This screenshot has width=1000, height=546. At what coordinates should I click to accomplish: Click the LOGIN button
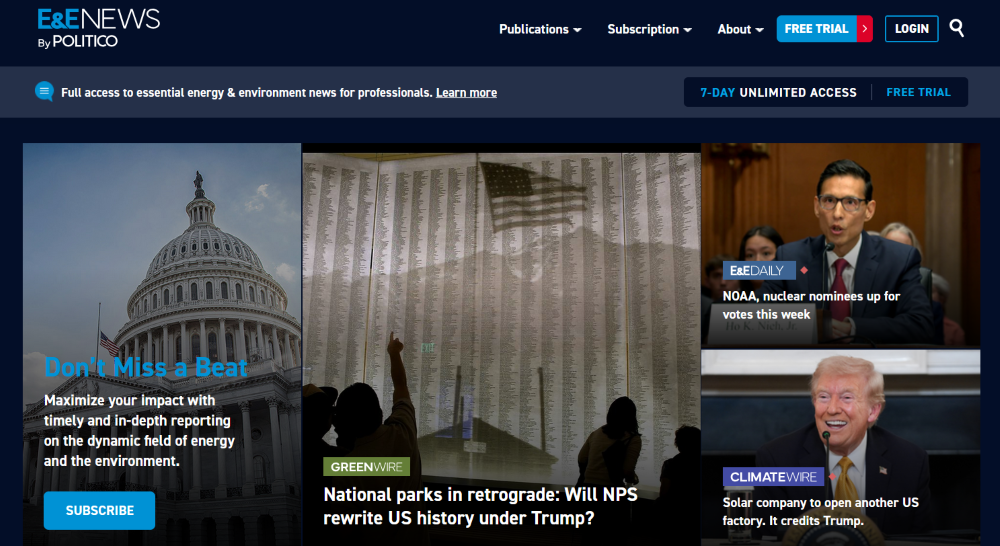tap(911, 29)
